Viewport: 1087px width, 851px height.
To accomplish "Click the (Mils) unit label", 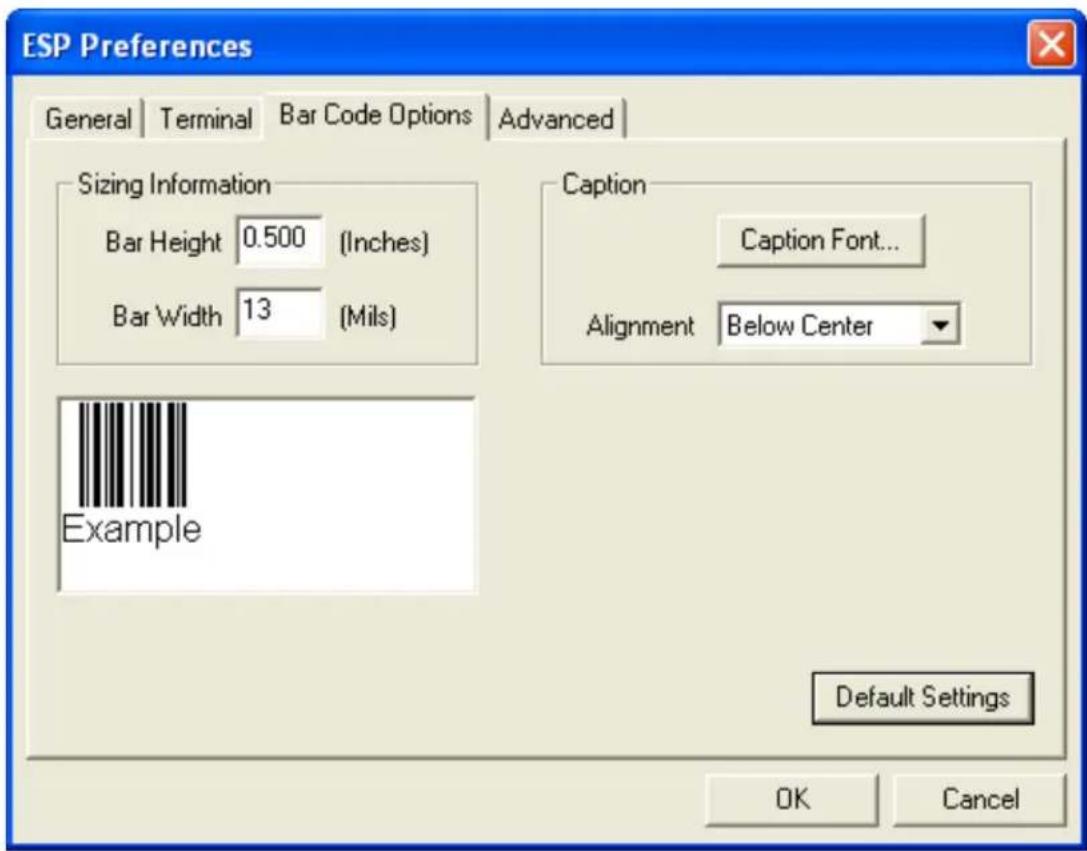I will tap(367, 317).
